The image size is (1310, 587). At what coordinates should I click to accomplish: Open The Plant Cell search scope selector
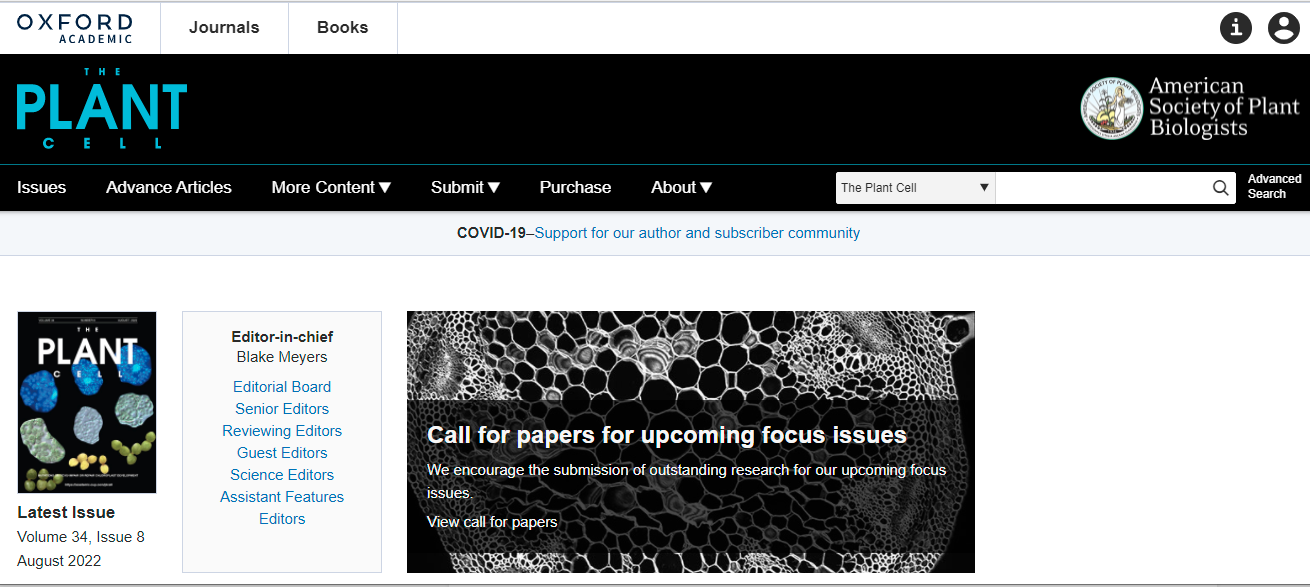pos(914,188)
